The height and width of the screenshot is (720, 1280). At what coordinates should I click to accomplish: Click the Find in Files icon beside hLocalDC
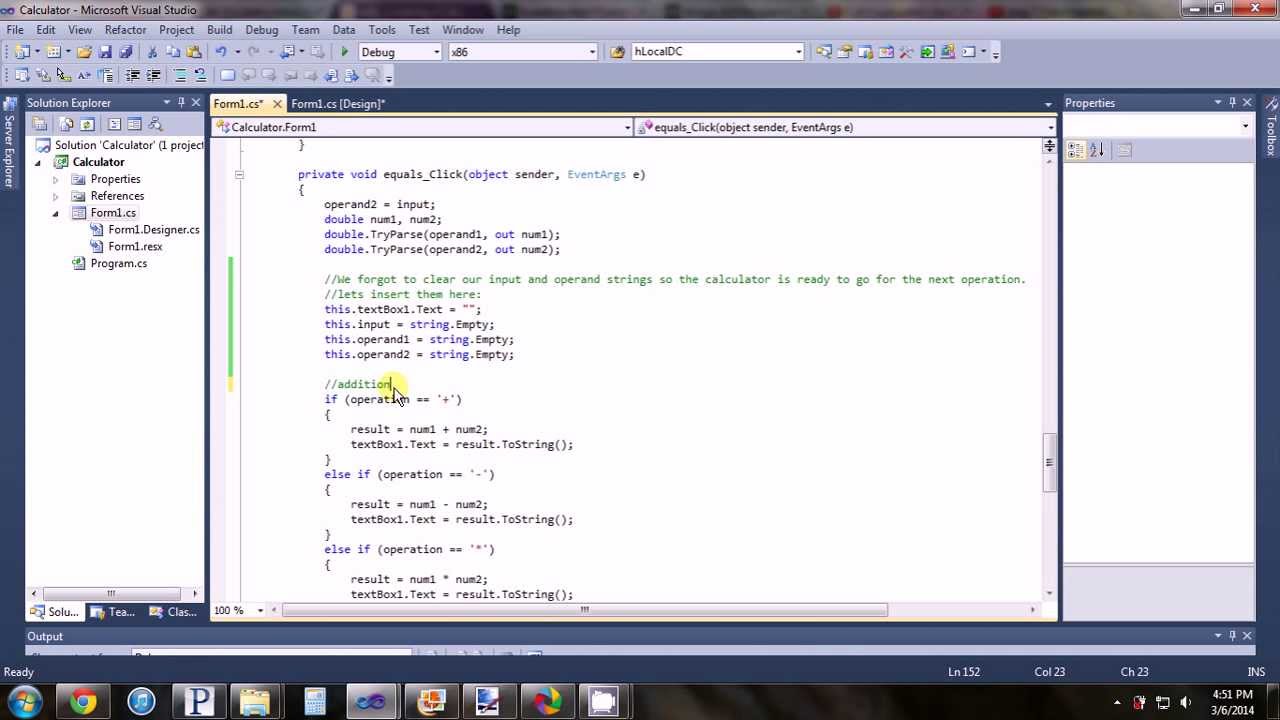618,52
